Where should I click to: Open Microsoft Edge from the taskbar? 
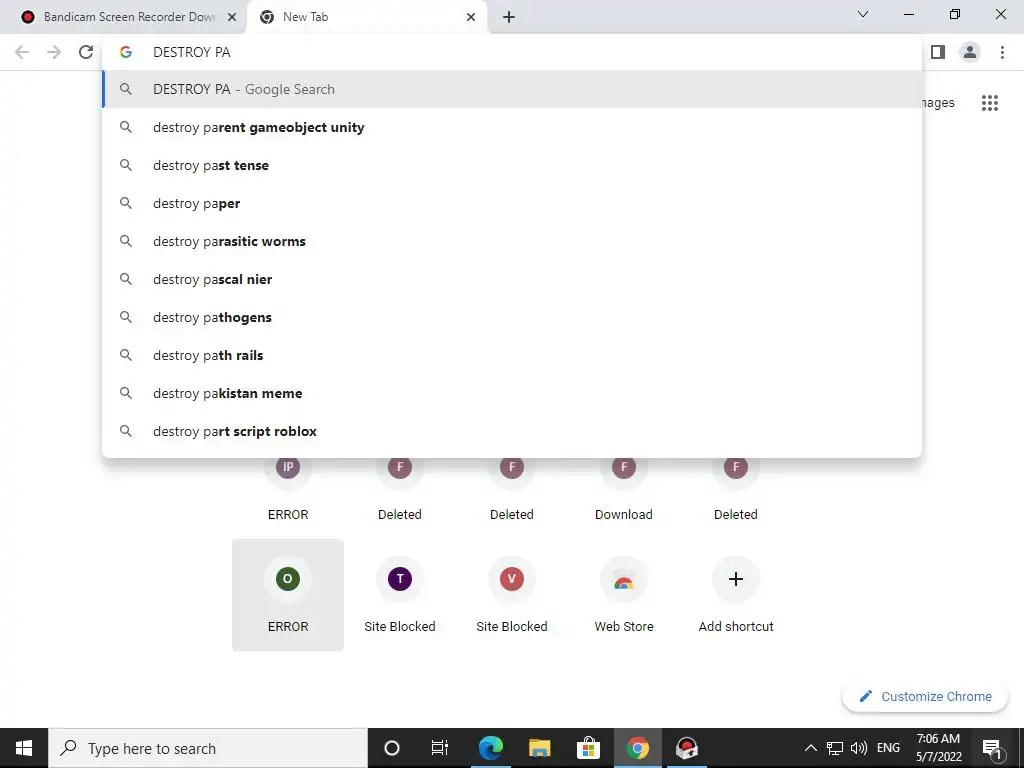tap(490, 748)
